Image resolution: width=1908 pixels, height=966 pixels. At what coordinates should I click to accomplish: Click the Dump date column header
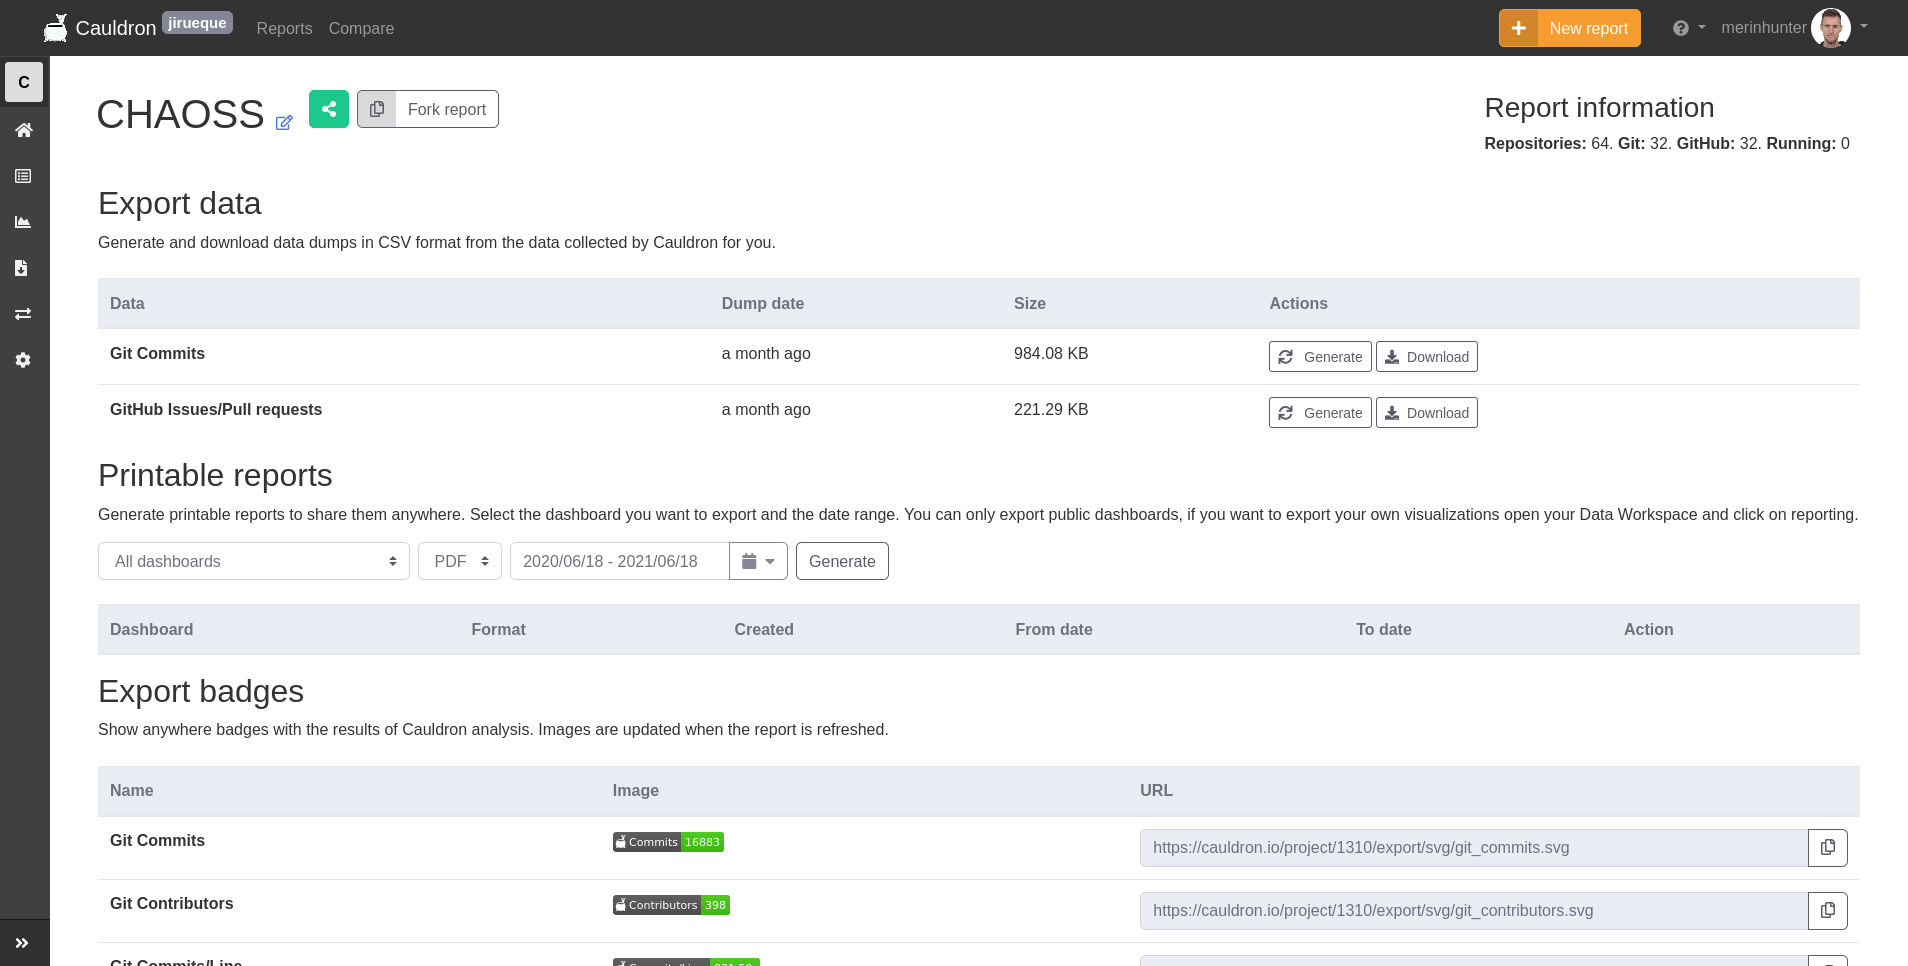coord(763,303)
